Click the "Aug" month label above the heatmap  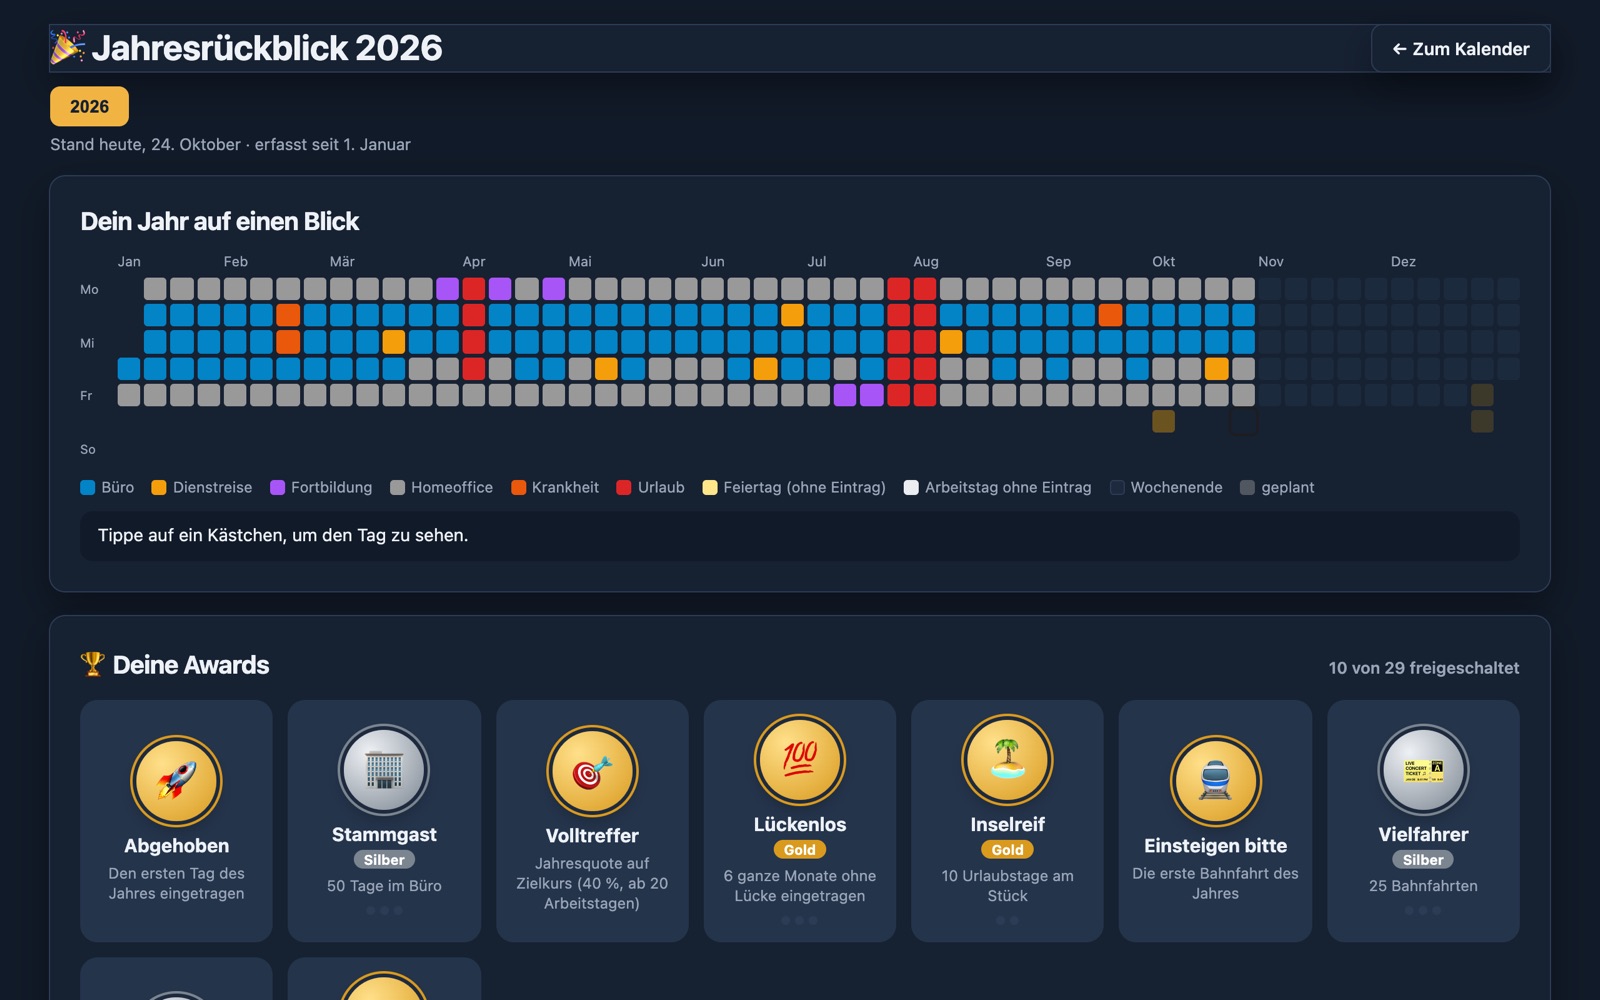926,262
